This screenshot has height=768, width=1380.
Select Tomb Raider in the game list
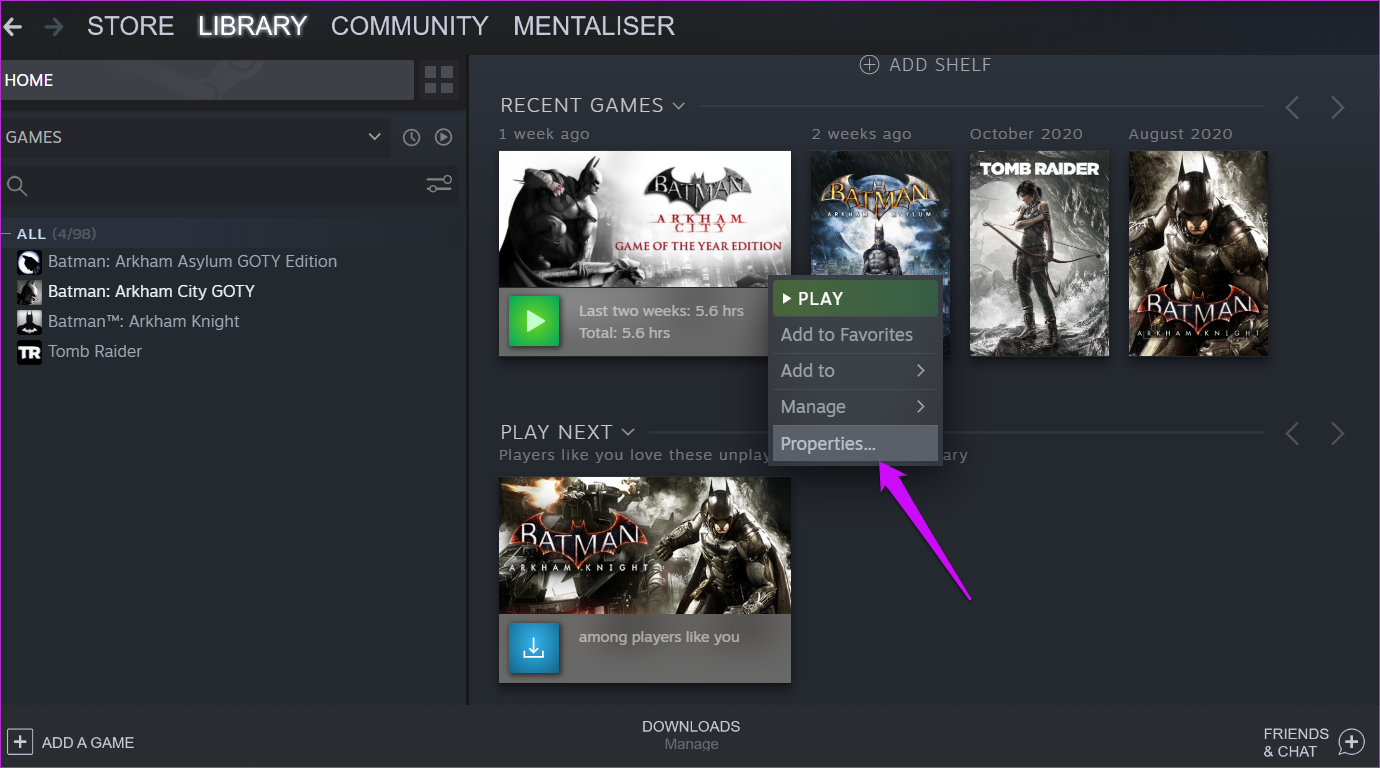tap(95, 352)
